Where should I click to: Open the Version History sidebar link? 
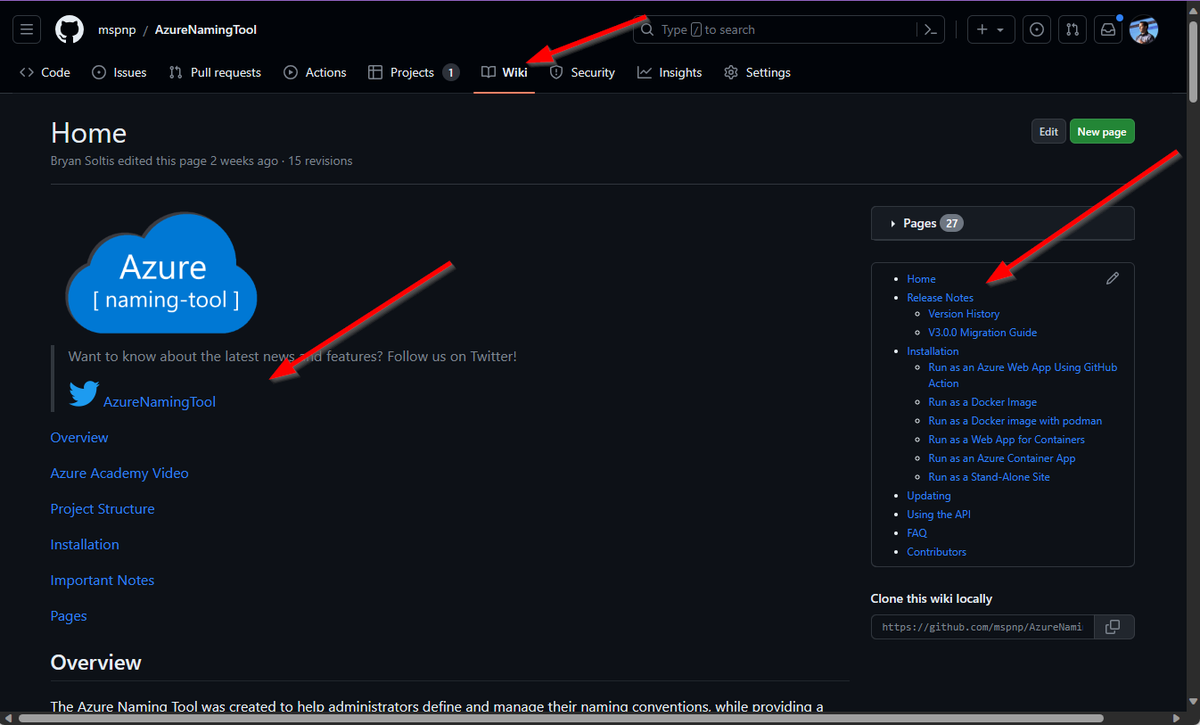pyautogui.click(x=964, y=314)
